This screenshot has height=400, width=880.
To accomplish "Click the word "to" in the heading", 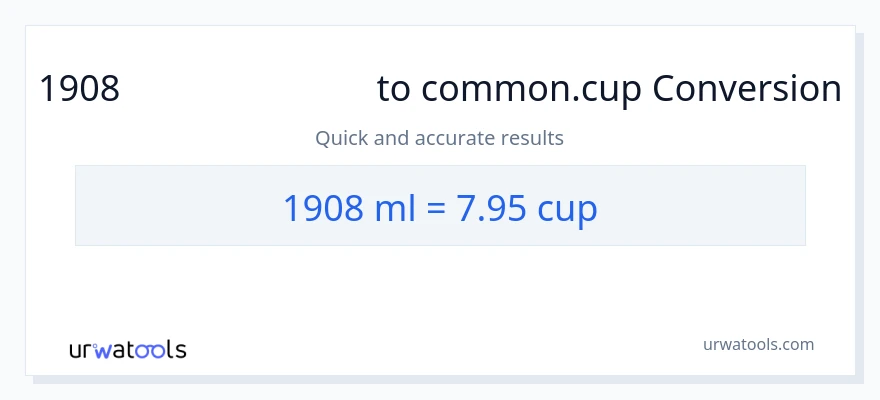I will (x=393, y=90).
